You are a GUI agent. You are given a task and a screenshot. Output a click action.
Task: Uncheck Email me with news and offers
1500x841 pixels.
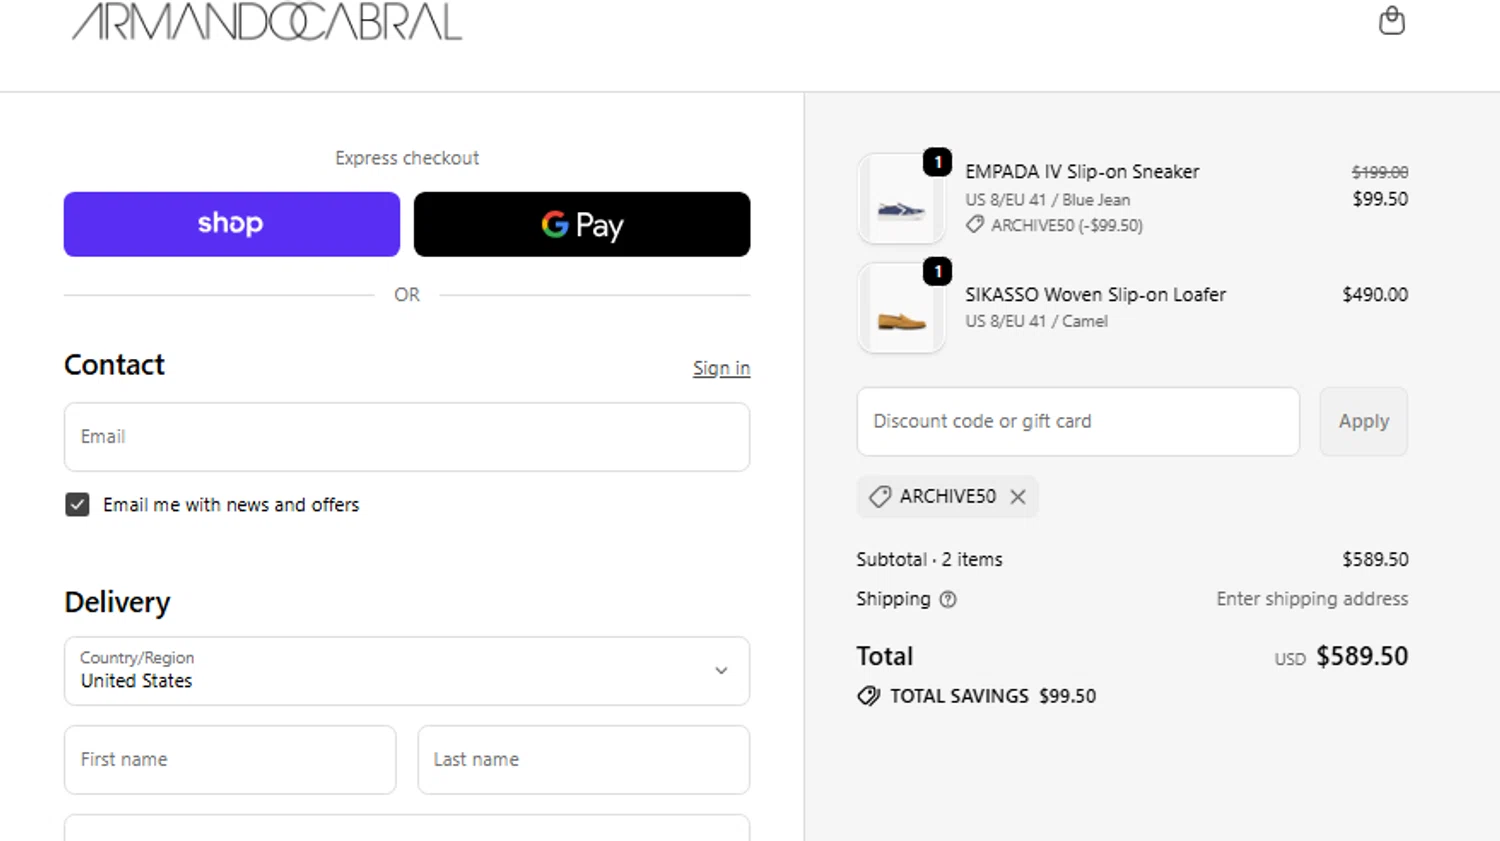pos(77,505)
